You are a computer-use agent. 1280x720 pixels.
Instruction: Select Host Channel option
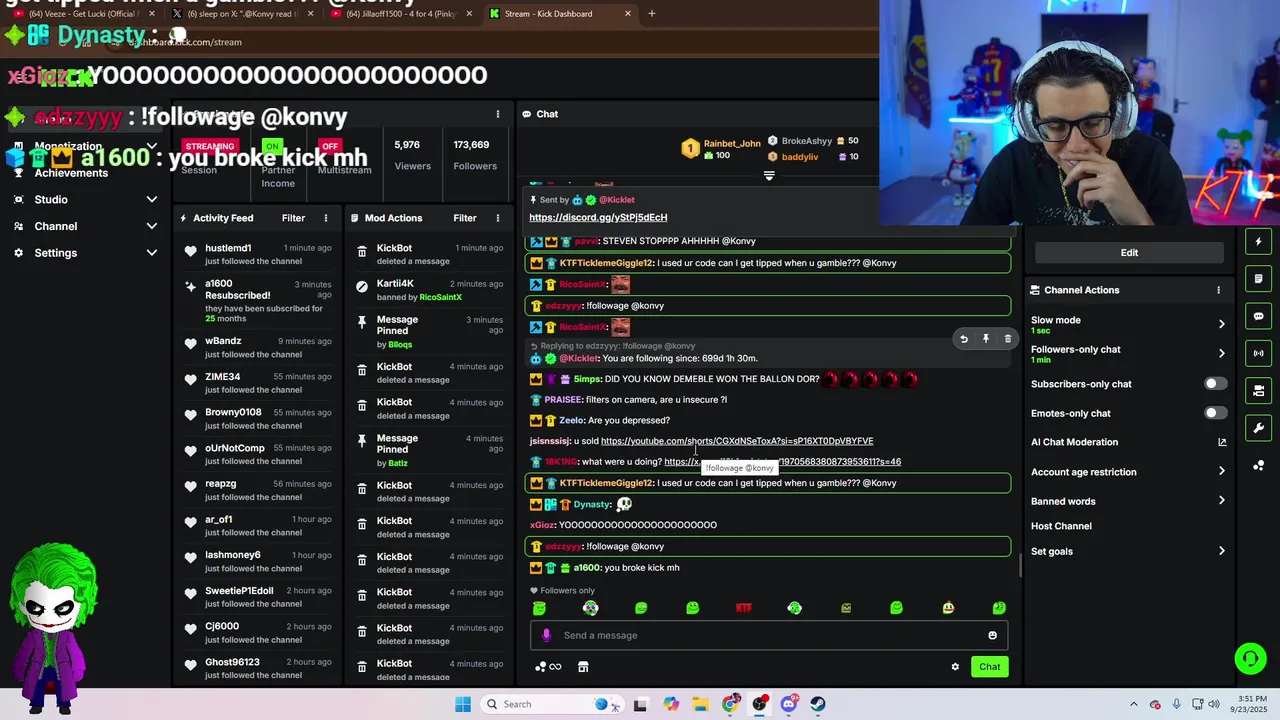[1061, 526]
